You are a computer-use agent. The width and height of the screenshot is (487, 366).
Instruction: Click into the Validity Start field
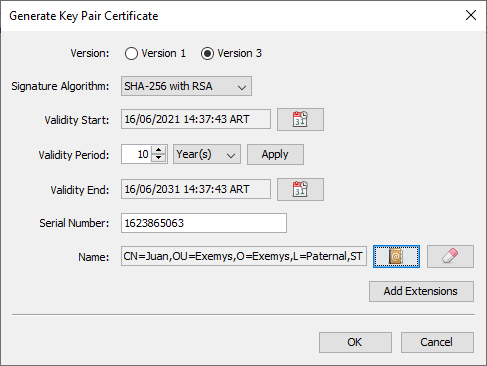click(x=196, y=119)
